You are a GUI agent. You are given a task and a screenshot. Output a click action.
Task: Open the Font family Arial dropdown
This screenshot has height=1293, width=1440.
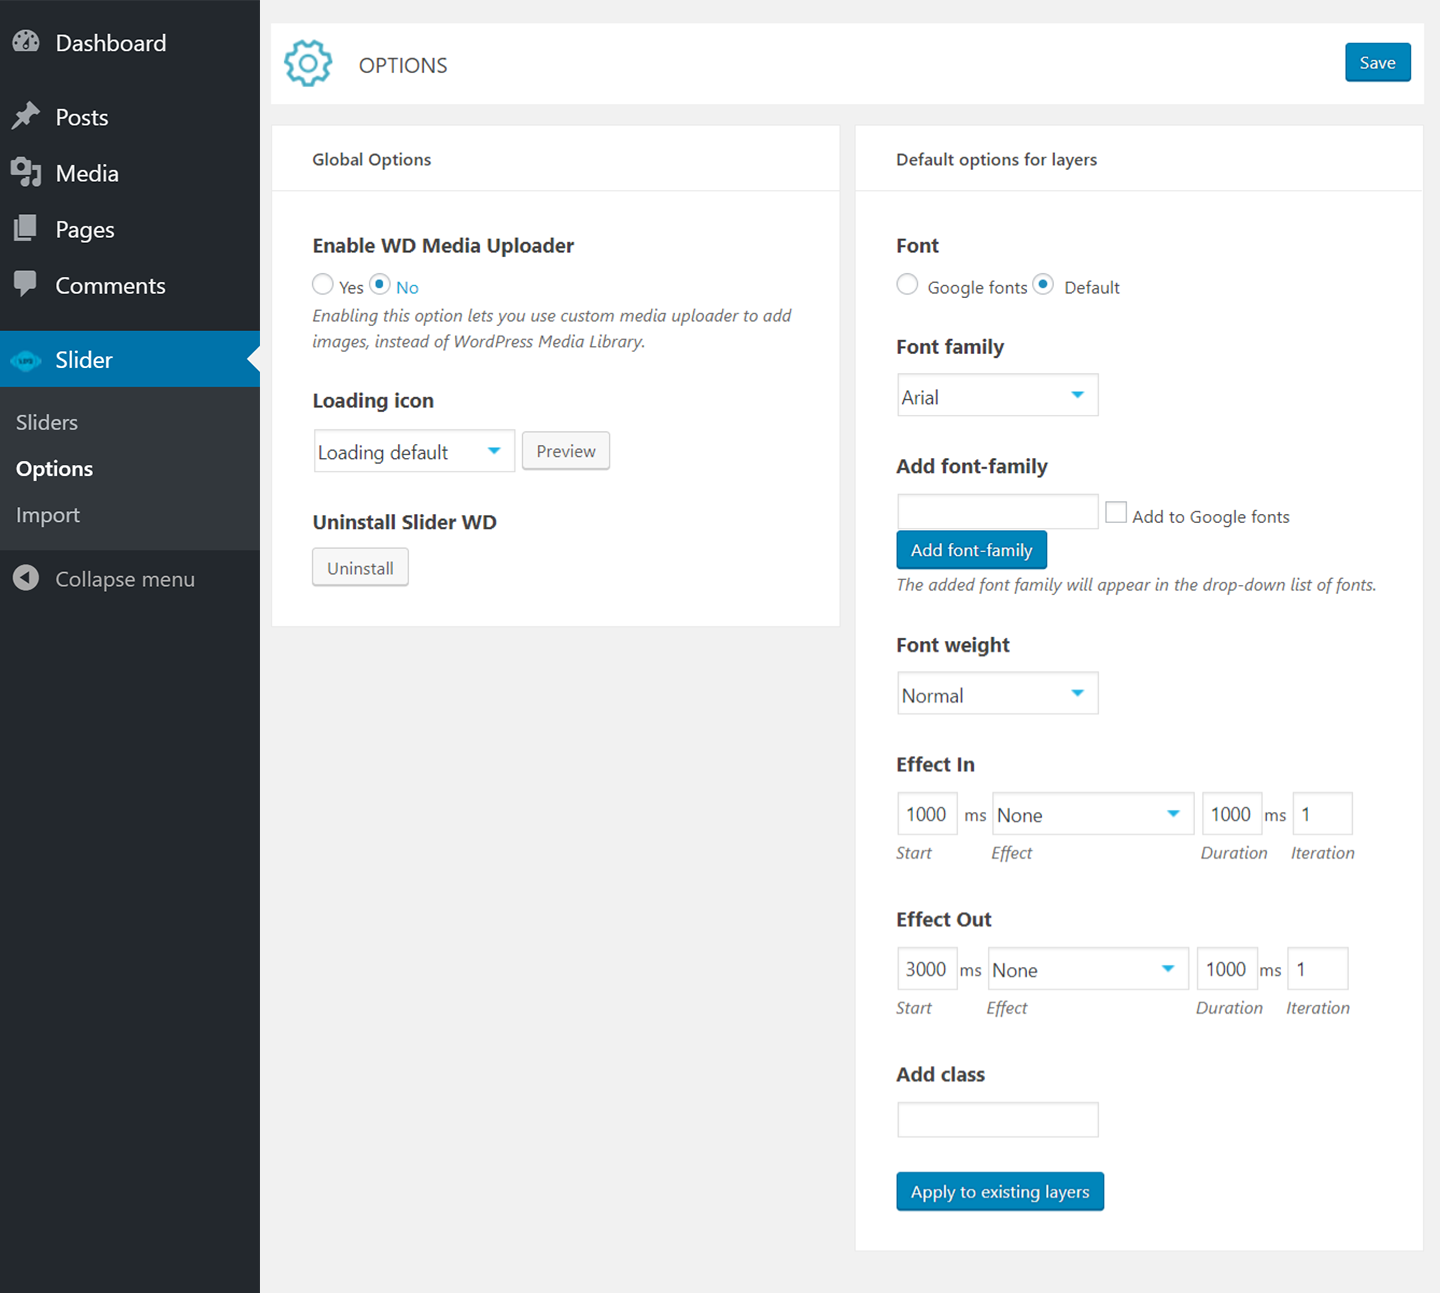pyautogui.click(x=997, y=396)
